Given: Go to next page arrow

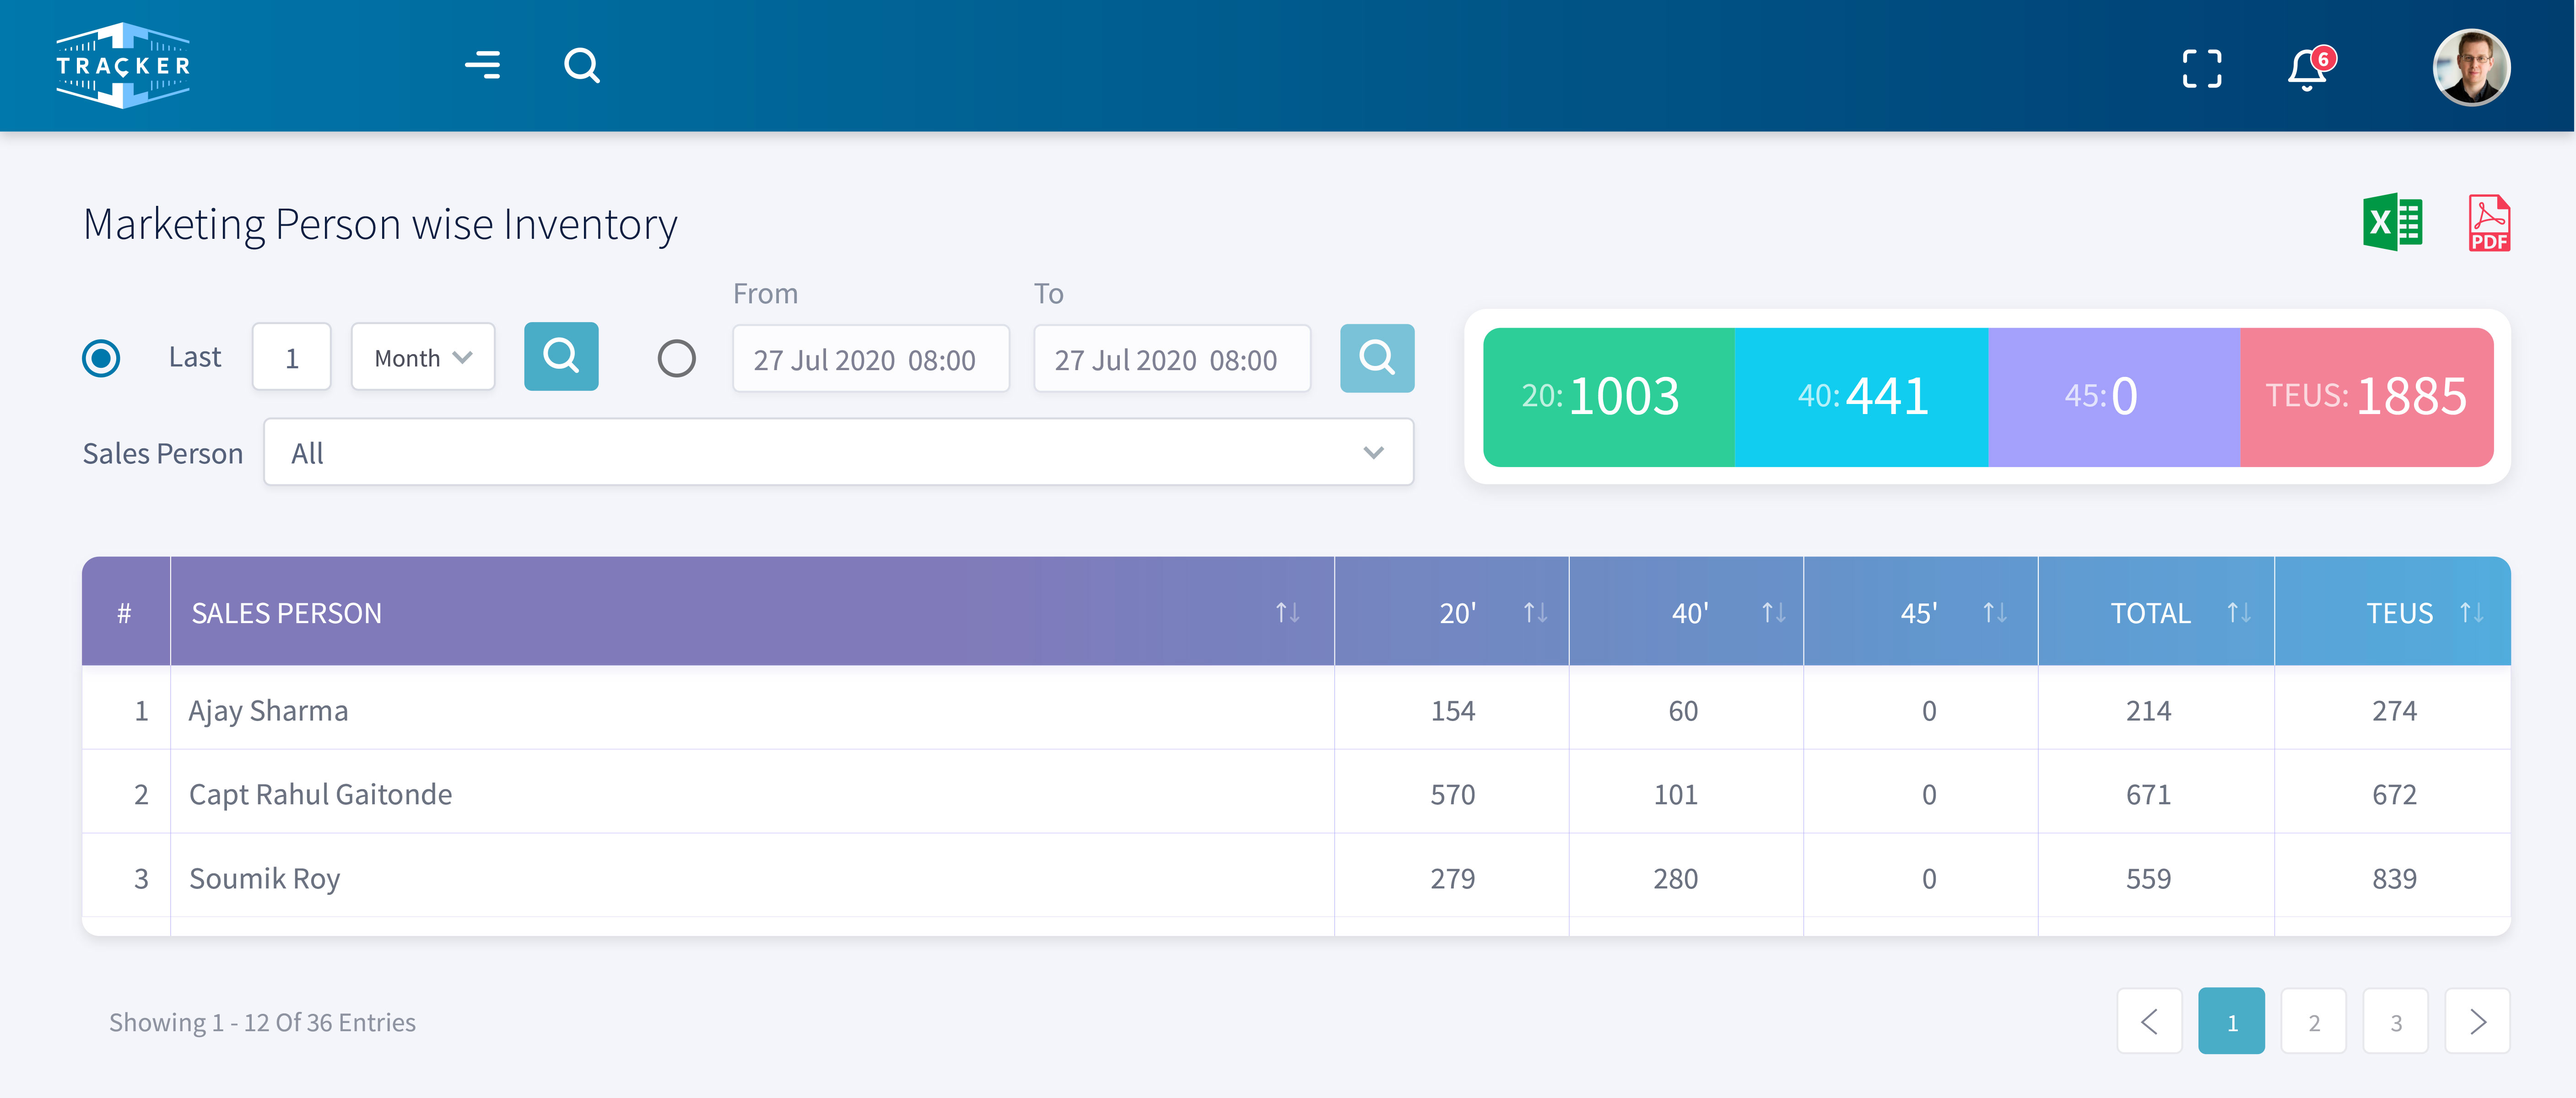Looking at the screenshot, I should [2478, 1022].
